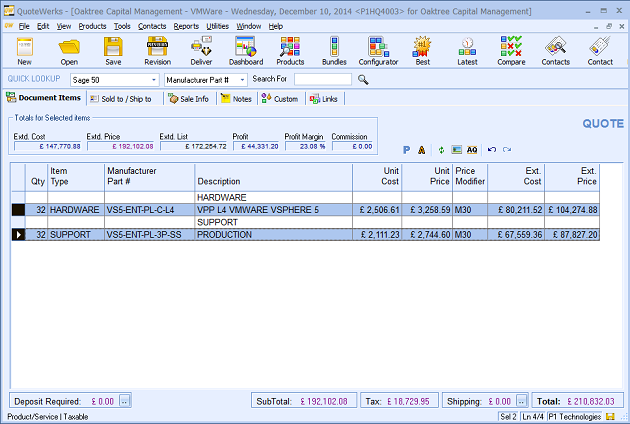Open the Contacts menu
The image size is (630, 424).
coord(152,26)
